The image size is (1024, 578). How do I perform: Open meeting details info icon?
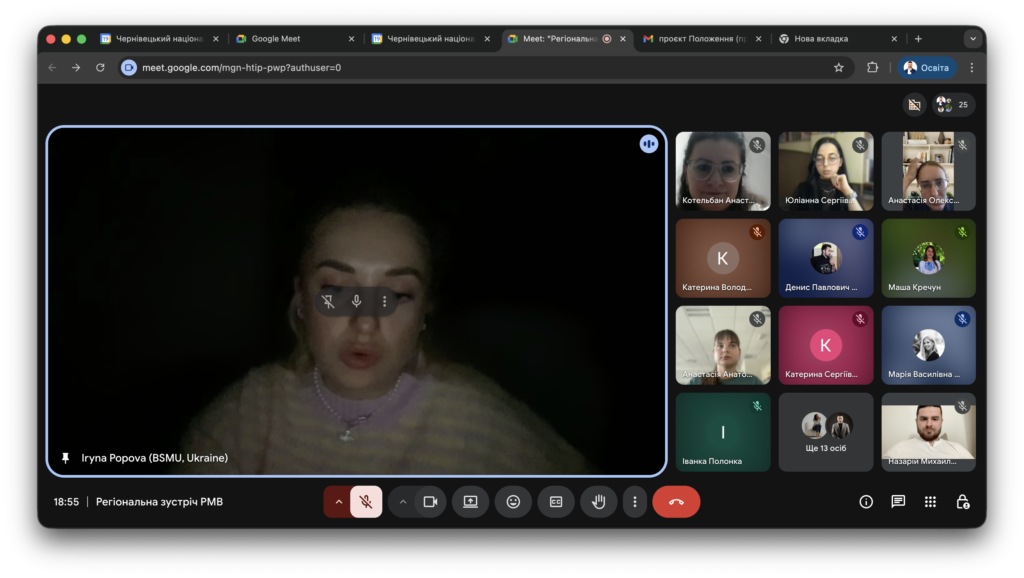tap(866, 502)
